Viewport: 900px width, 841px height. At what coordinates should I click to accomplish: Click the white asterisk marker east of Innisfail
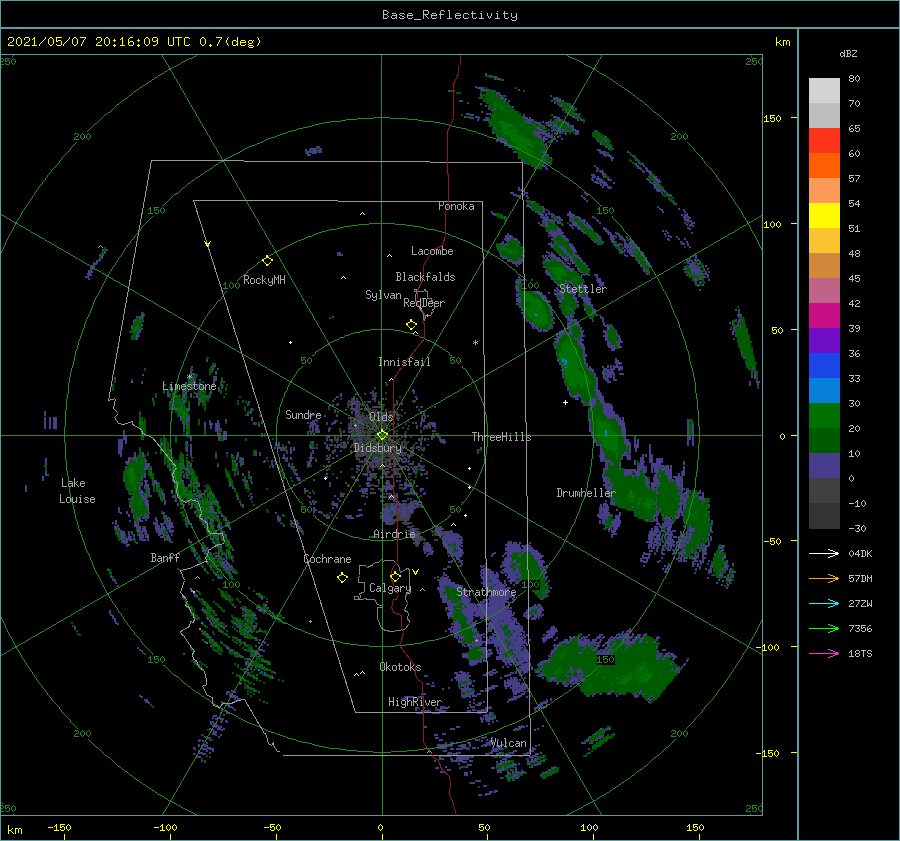(475, 343)
